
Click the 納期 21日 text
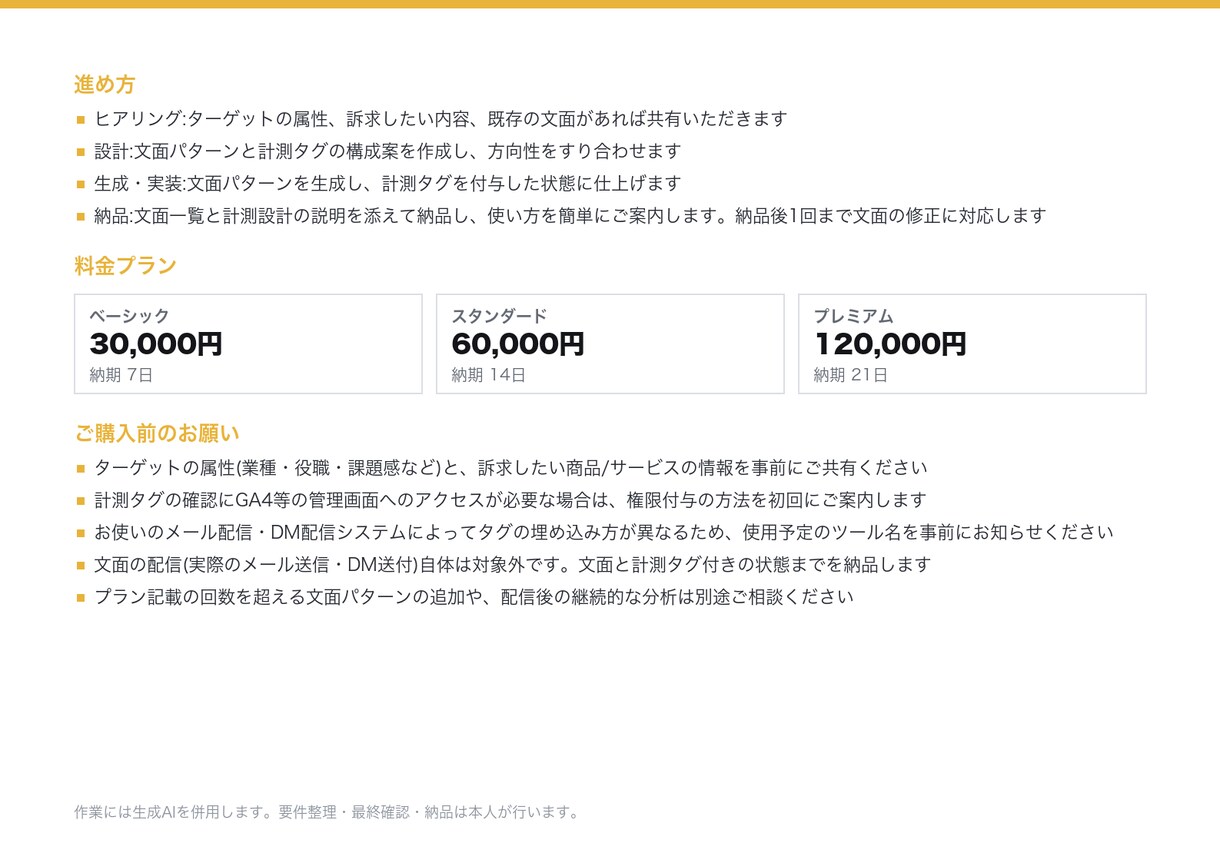(850, 376)
